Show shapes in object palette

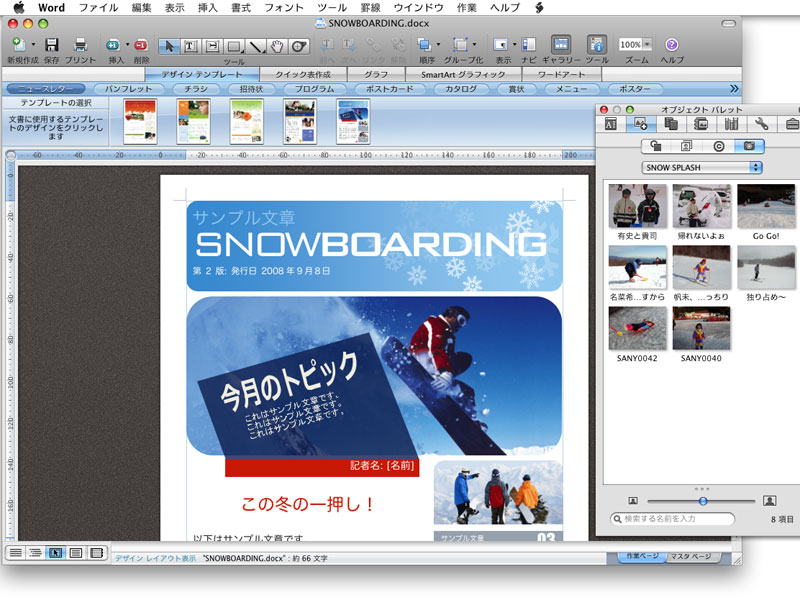(656, 146)
